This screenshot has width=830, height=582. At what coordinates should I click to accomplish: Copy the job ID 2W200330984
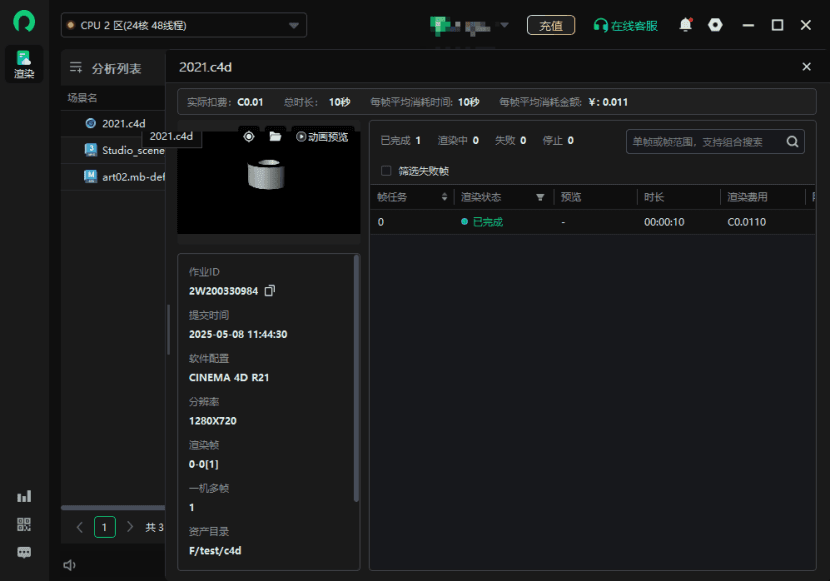click(x=270, y=291)
